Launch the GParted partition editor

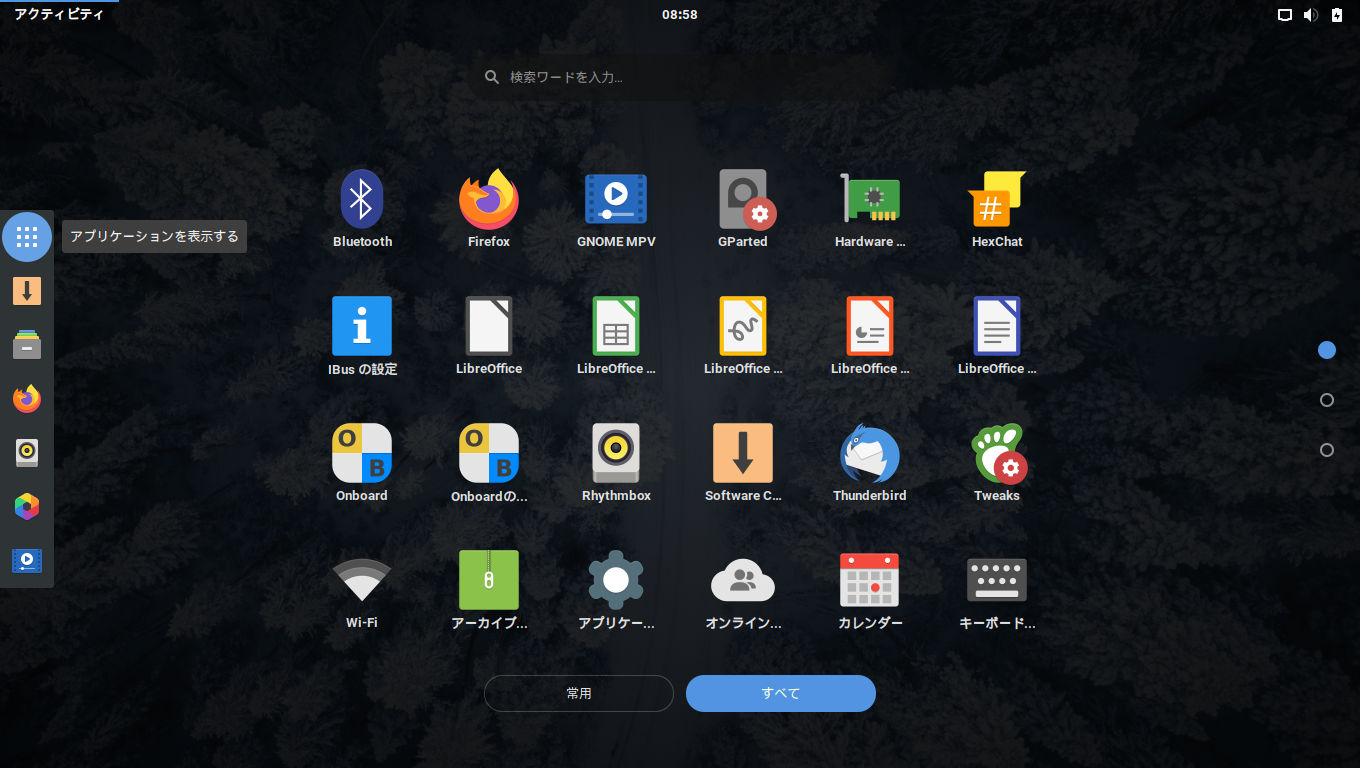click(x=743, y=209)
